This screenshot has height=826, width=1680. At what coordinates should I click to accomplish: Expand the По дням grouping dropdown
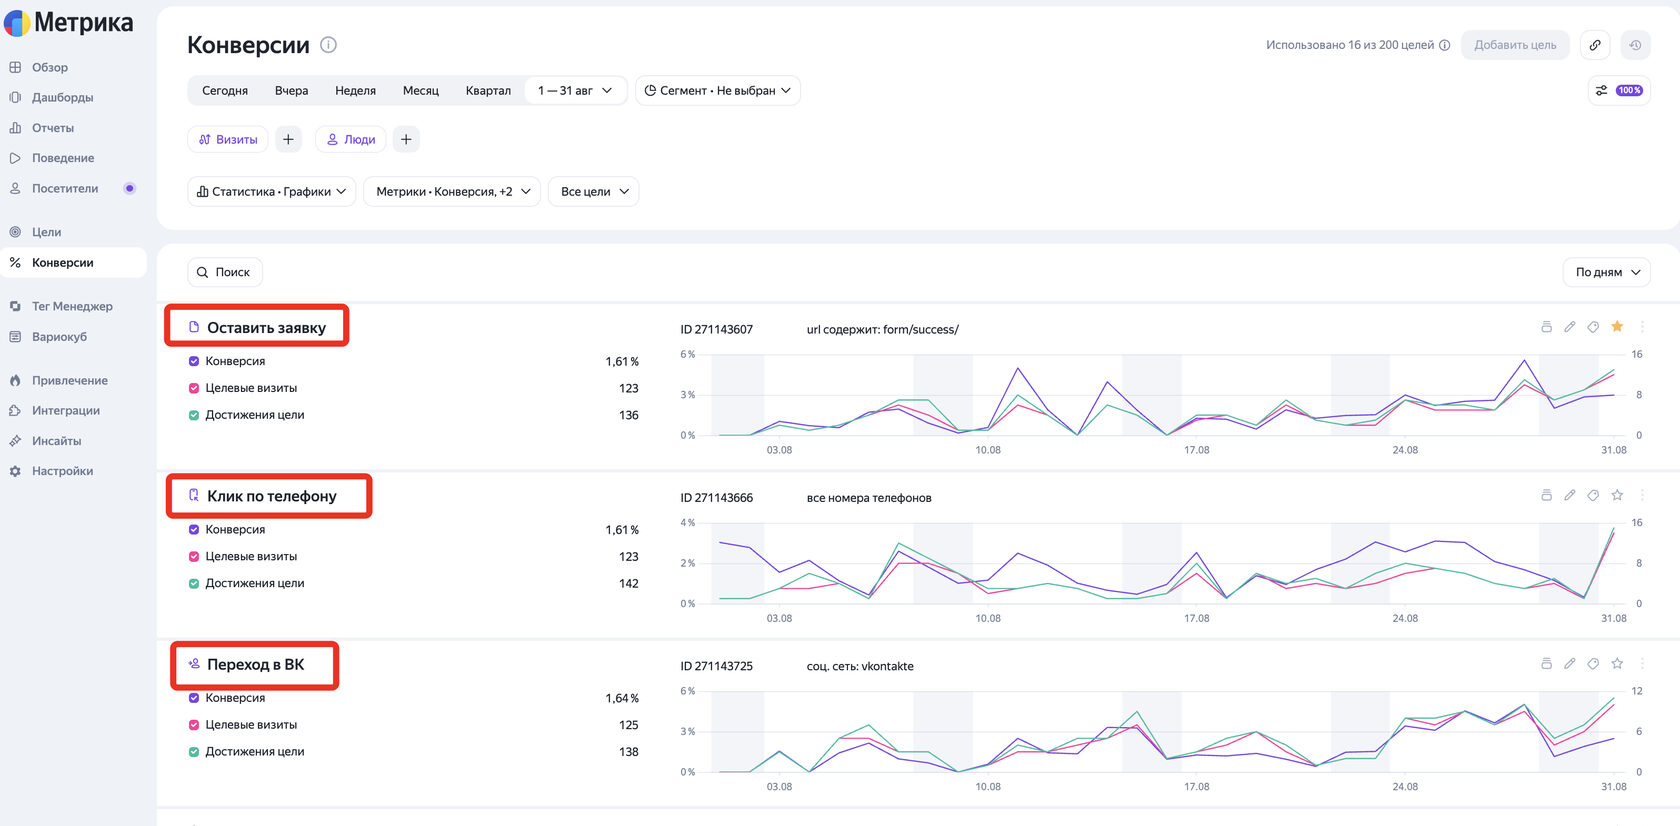coord(1607,272)
